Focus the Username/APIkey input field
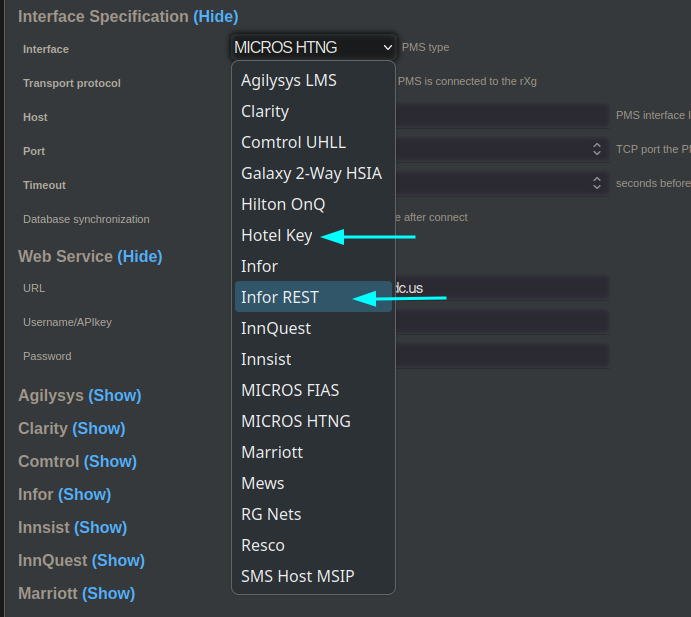This screenshot has height=617, width=691. pos(502,322)
